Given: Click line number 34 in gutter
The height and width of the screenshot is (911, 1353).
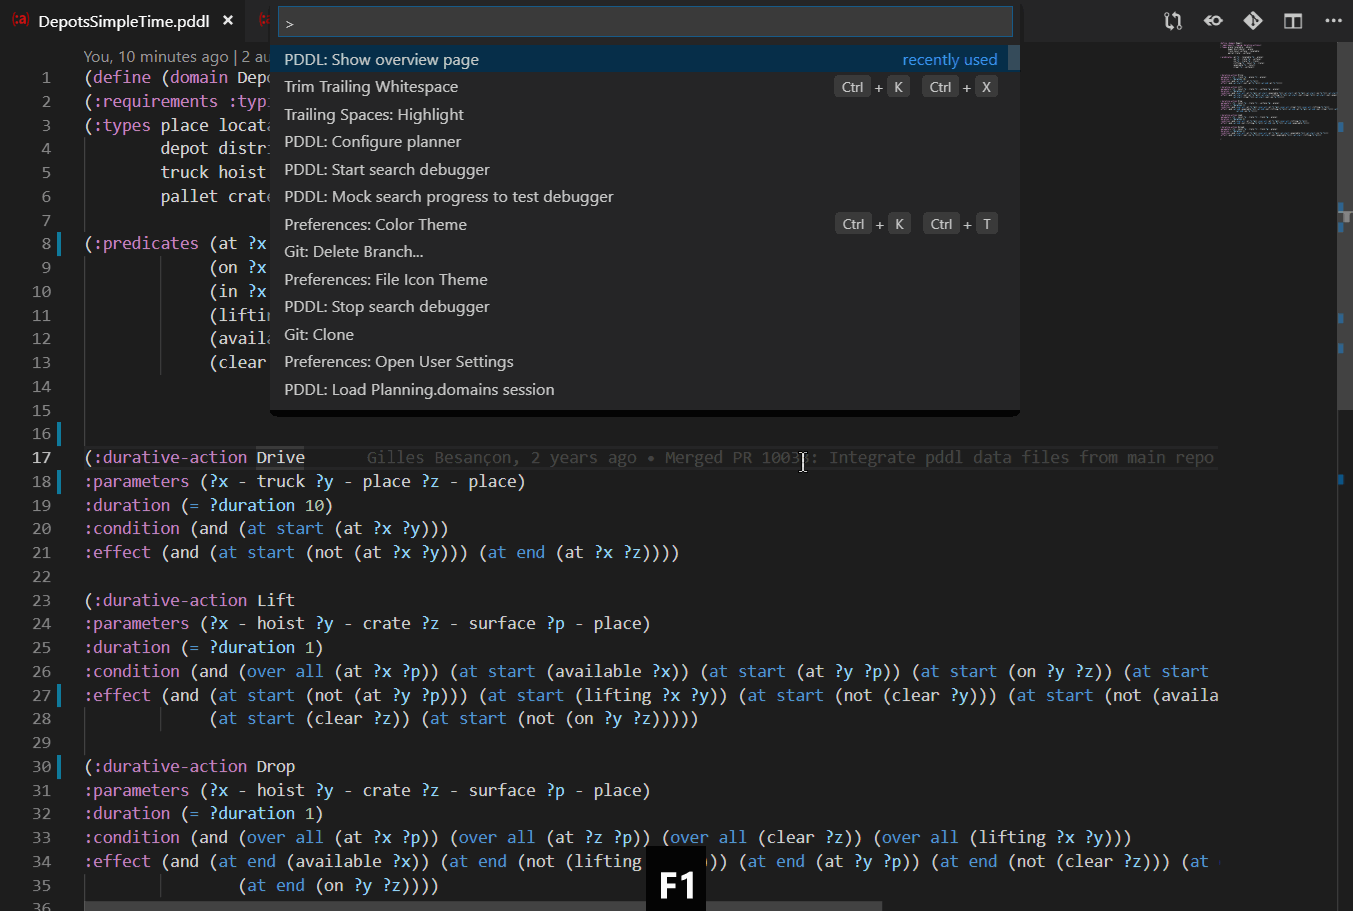Looking at the screenshot, I should (x=41, y=861).
